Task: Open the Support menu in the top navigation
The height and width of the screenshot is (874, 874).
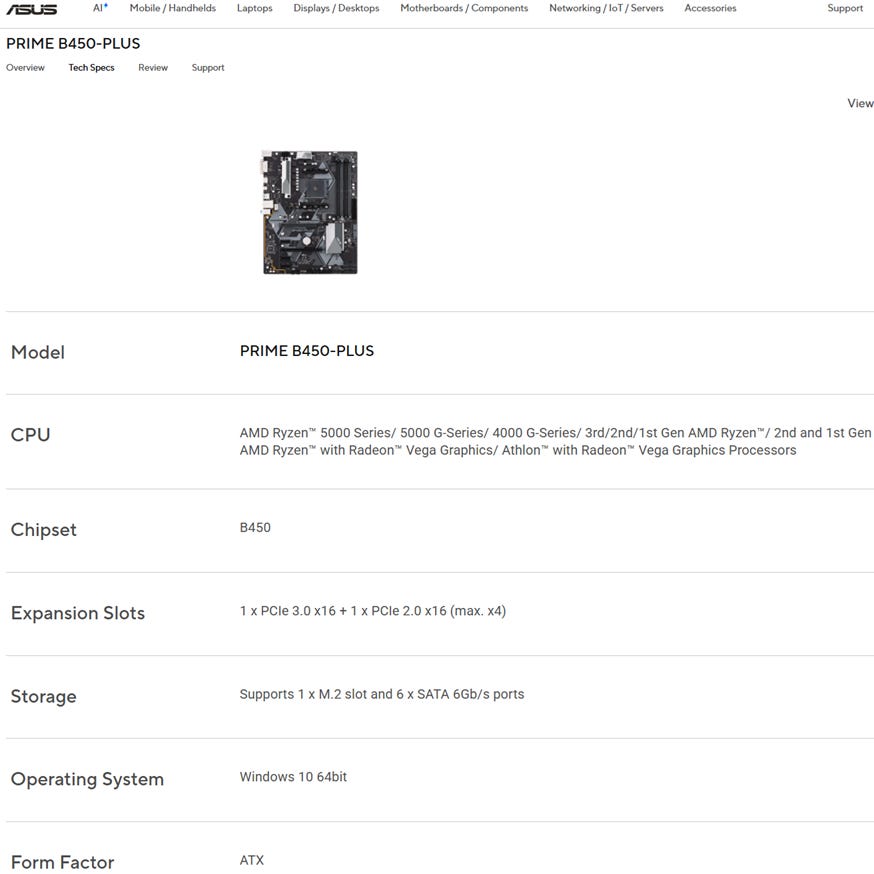Action: (x=844, y=8)
